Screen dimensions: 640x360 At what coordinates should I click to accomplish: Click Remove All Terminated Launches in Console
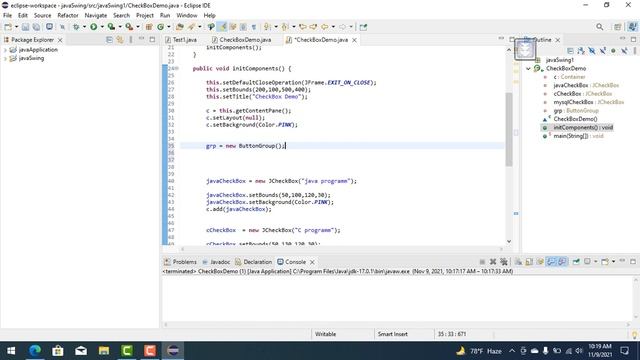click(x=504, y=262)
